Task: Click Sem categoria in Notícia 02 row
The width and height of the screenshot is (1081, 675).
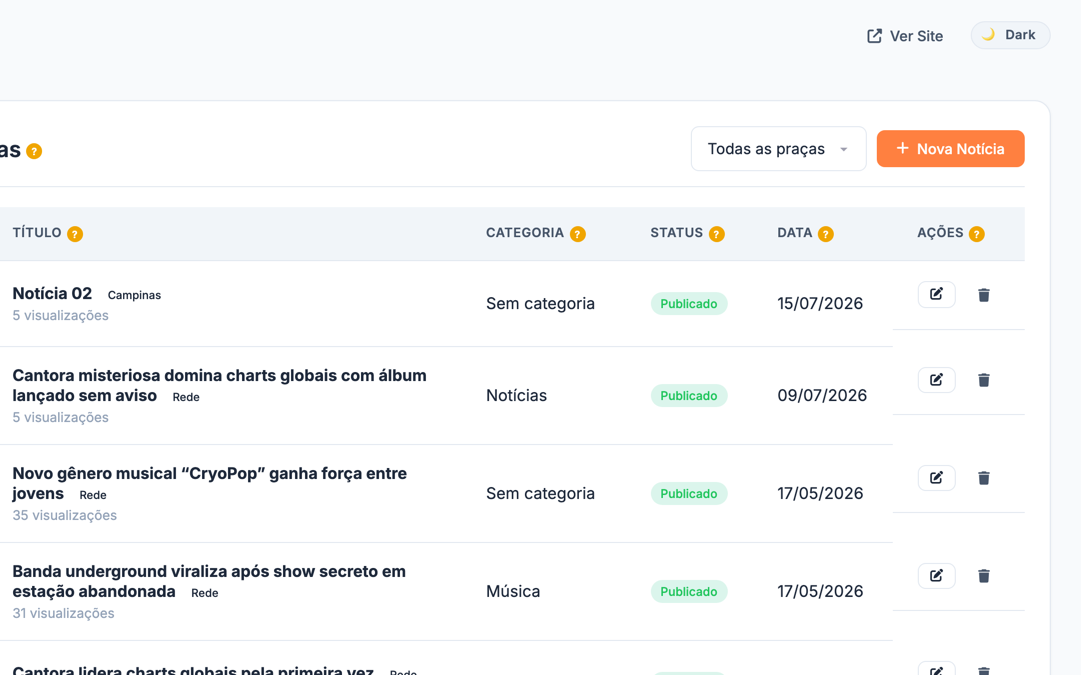Action: (540, 303)
